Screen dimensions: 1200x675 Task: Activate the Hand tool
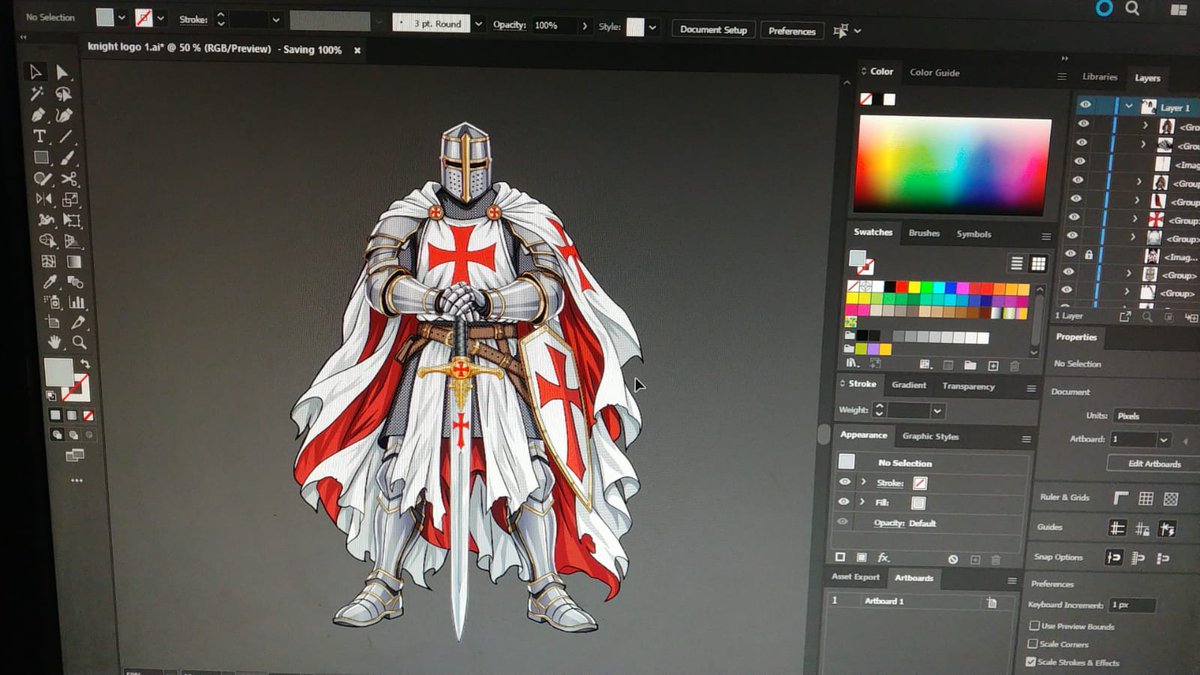[x=55, y=342]
